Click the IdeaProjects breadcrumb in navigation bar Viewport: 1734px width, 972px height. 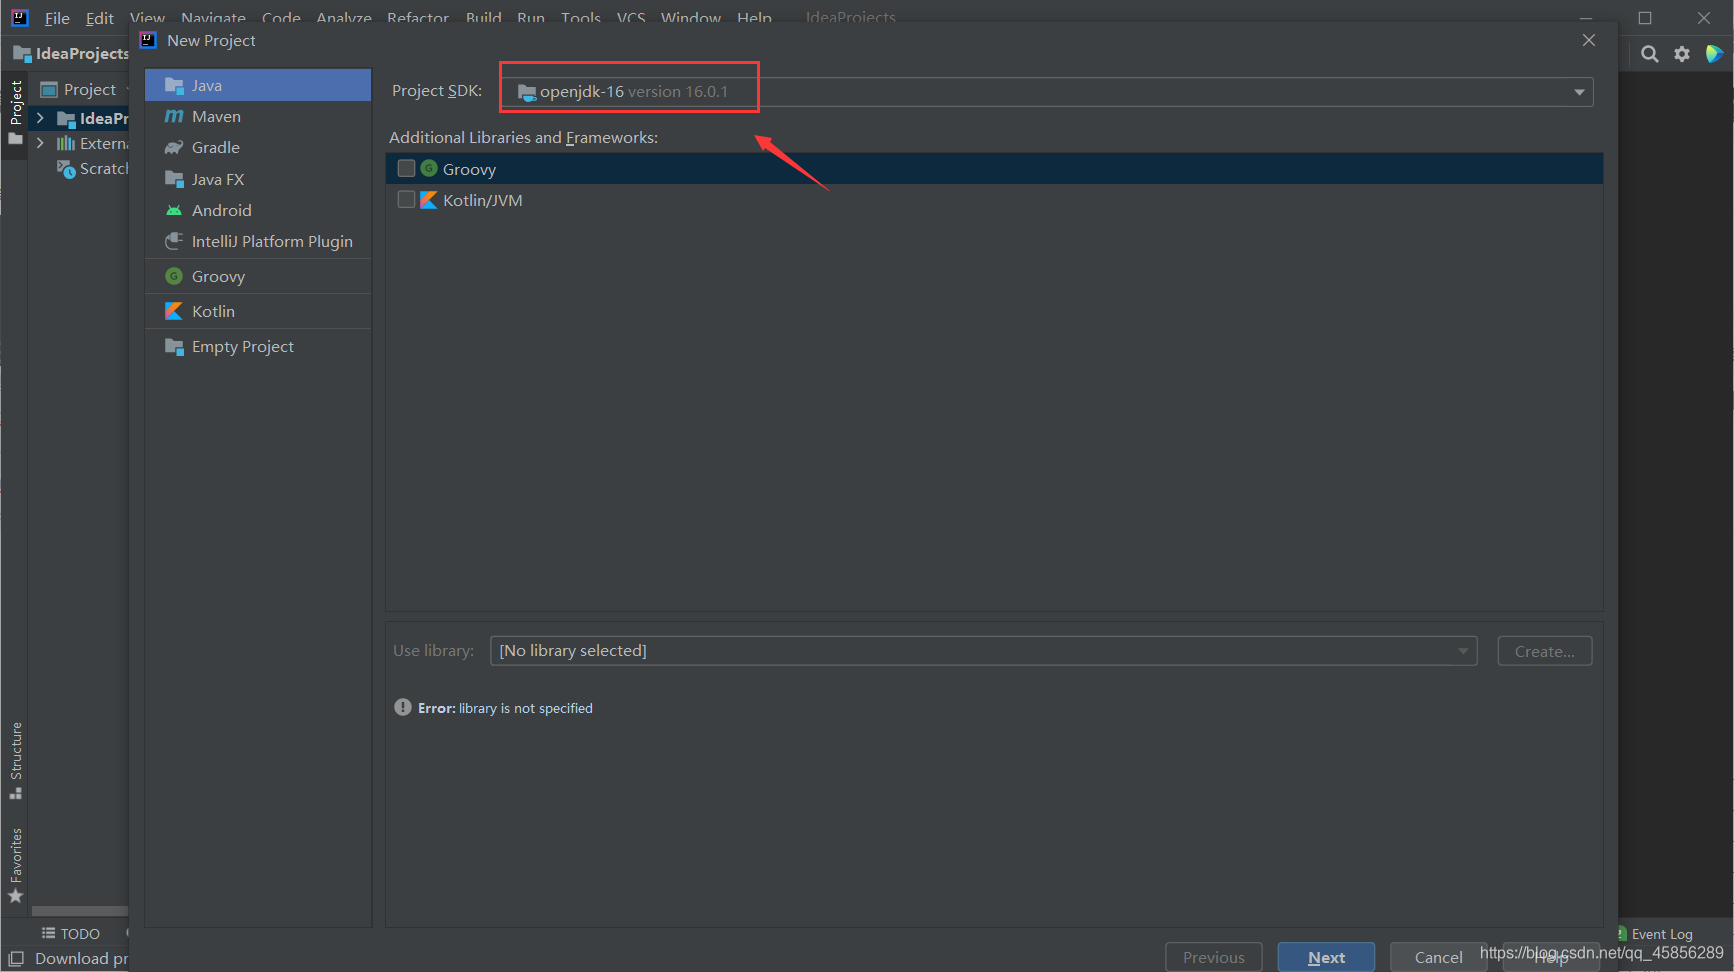tap(72, 54)
